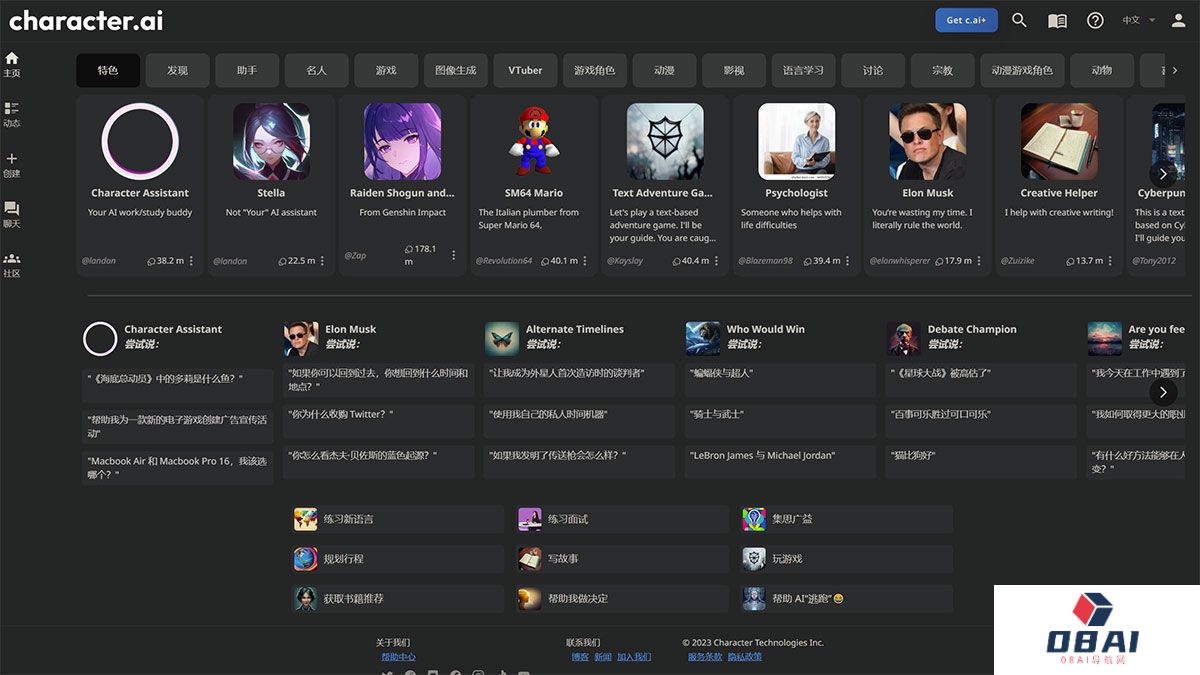The width and height of the screenshot is (1200, 675).
Task: Open more options on Stella card
Action: point(322,261)
